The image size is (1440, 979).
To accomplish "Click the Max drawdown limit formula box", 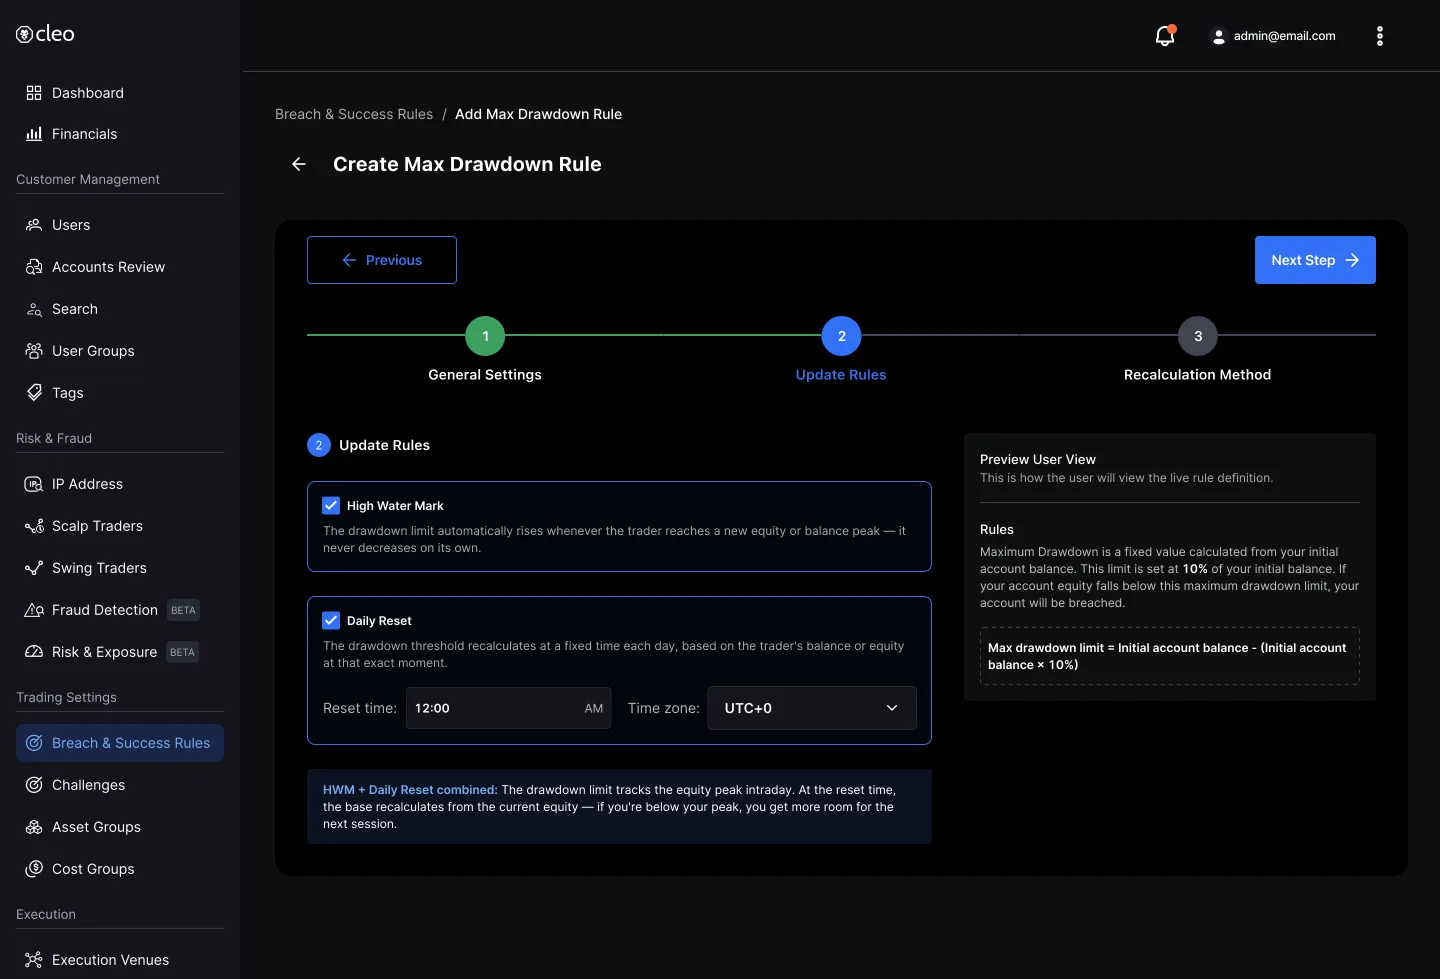I will (x=1170, y=656).
